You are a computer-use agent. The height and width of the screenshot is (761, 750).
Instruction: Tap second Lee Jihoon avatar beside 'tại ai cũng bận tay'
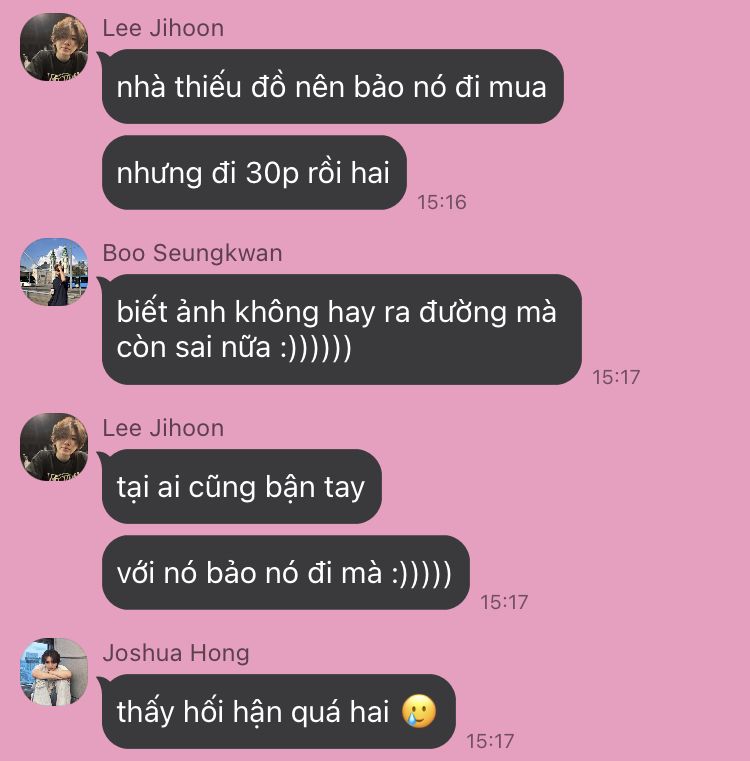coord(54,447)
